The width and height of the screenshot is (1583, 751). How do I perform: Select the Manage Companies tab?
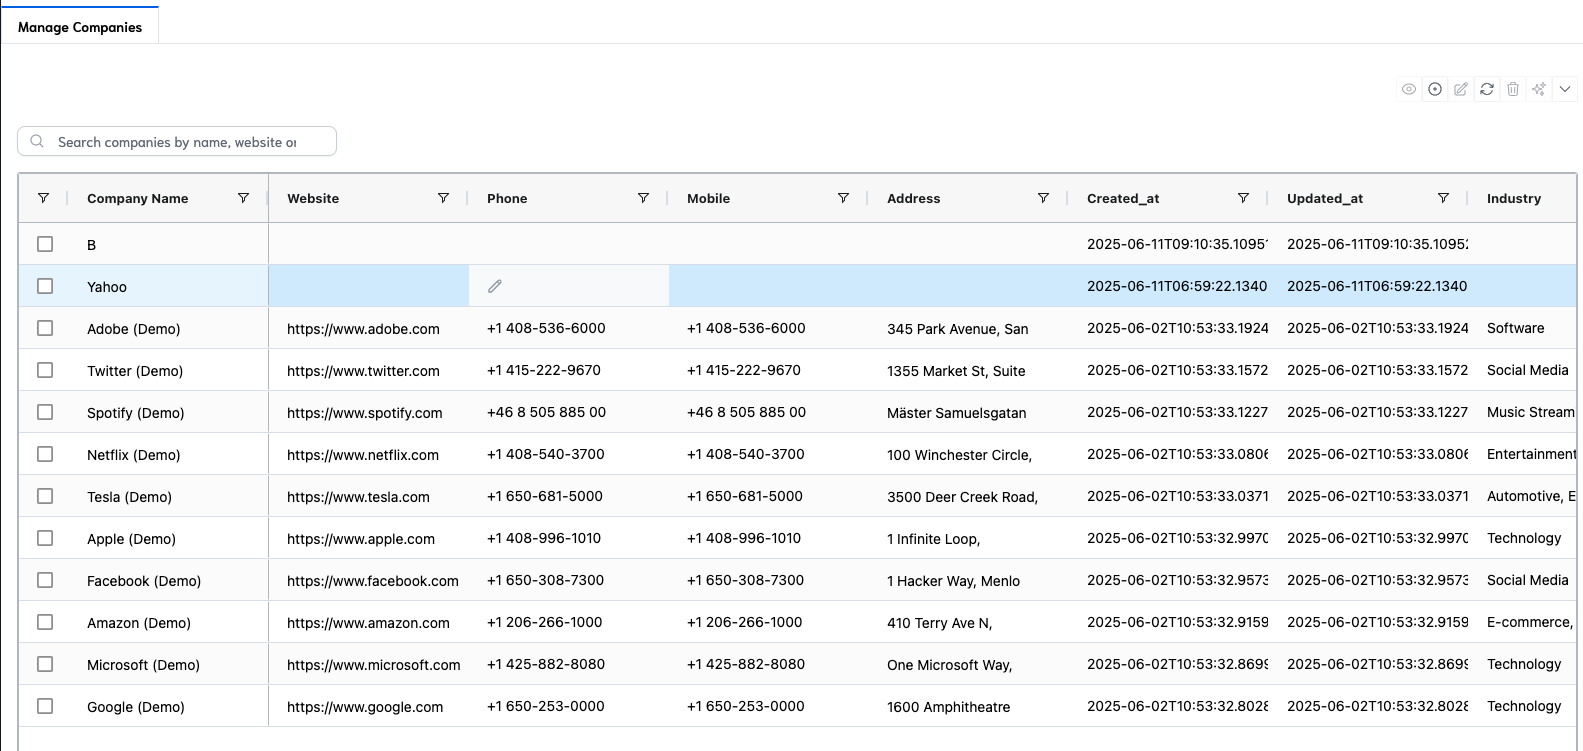80,27
